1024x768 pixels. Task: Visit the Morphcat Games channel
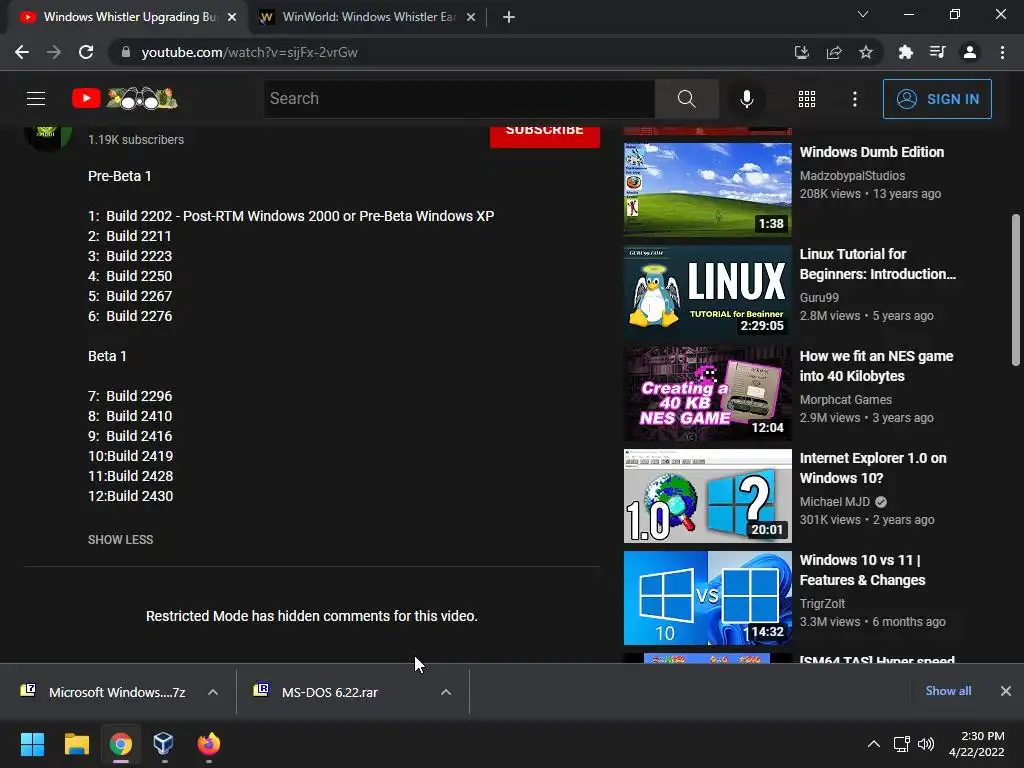point(846,400)
